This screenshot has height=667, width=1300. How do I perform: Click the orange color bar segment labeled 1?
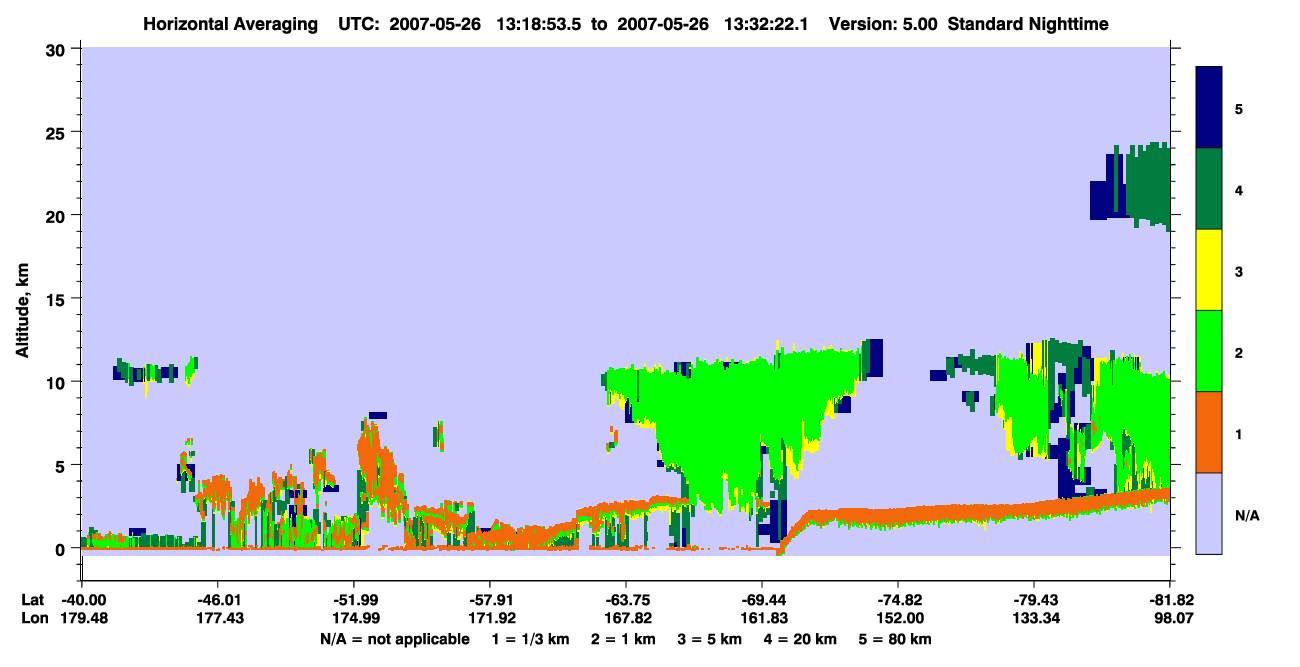click(1209, 432)
